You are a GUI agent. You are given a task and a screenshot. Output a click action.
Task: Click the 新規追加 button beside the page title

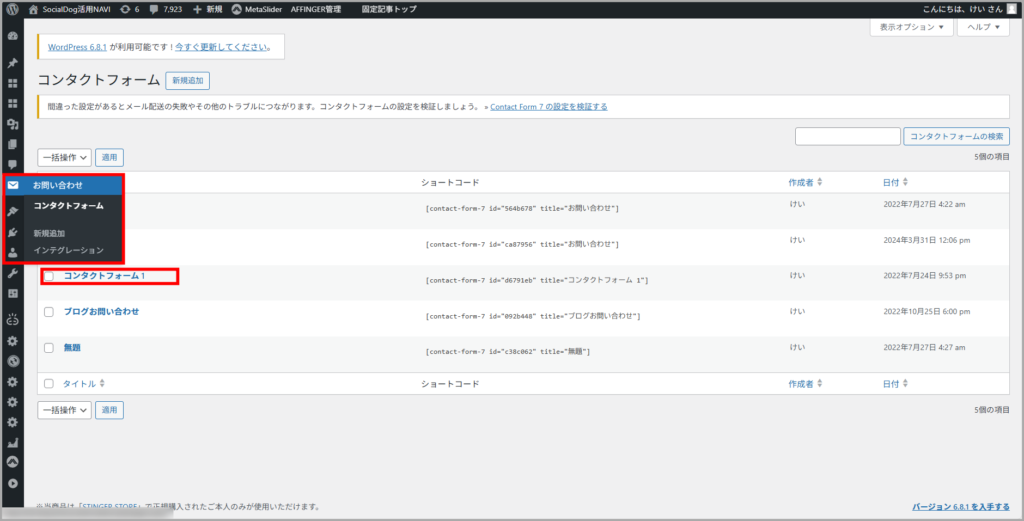(187, 80)
